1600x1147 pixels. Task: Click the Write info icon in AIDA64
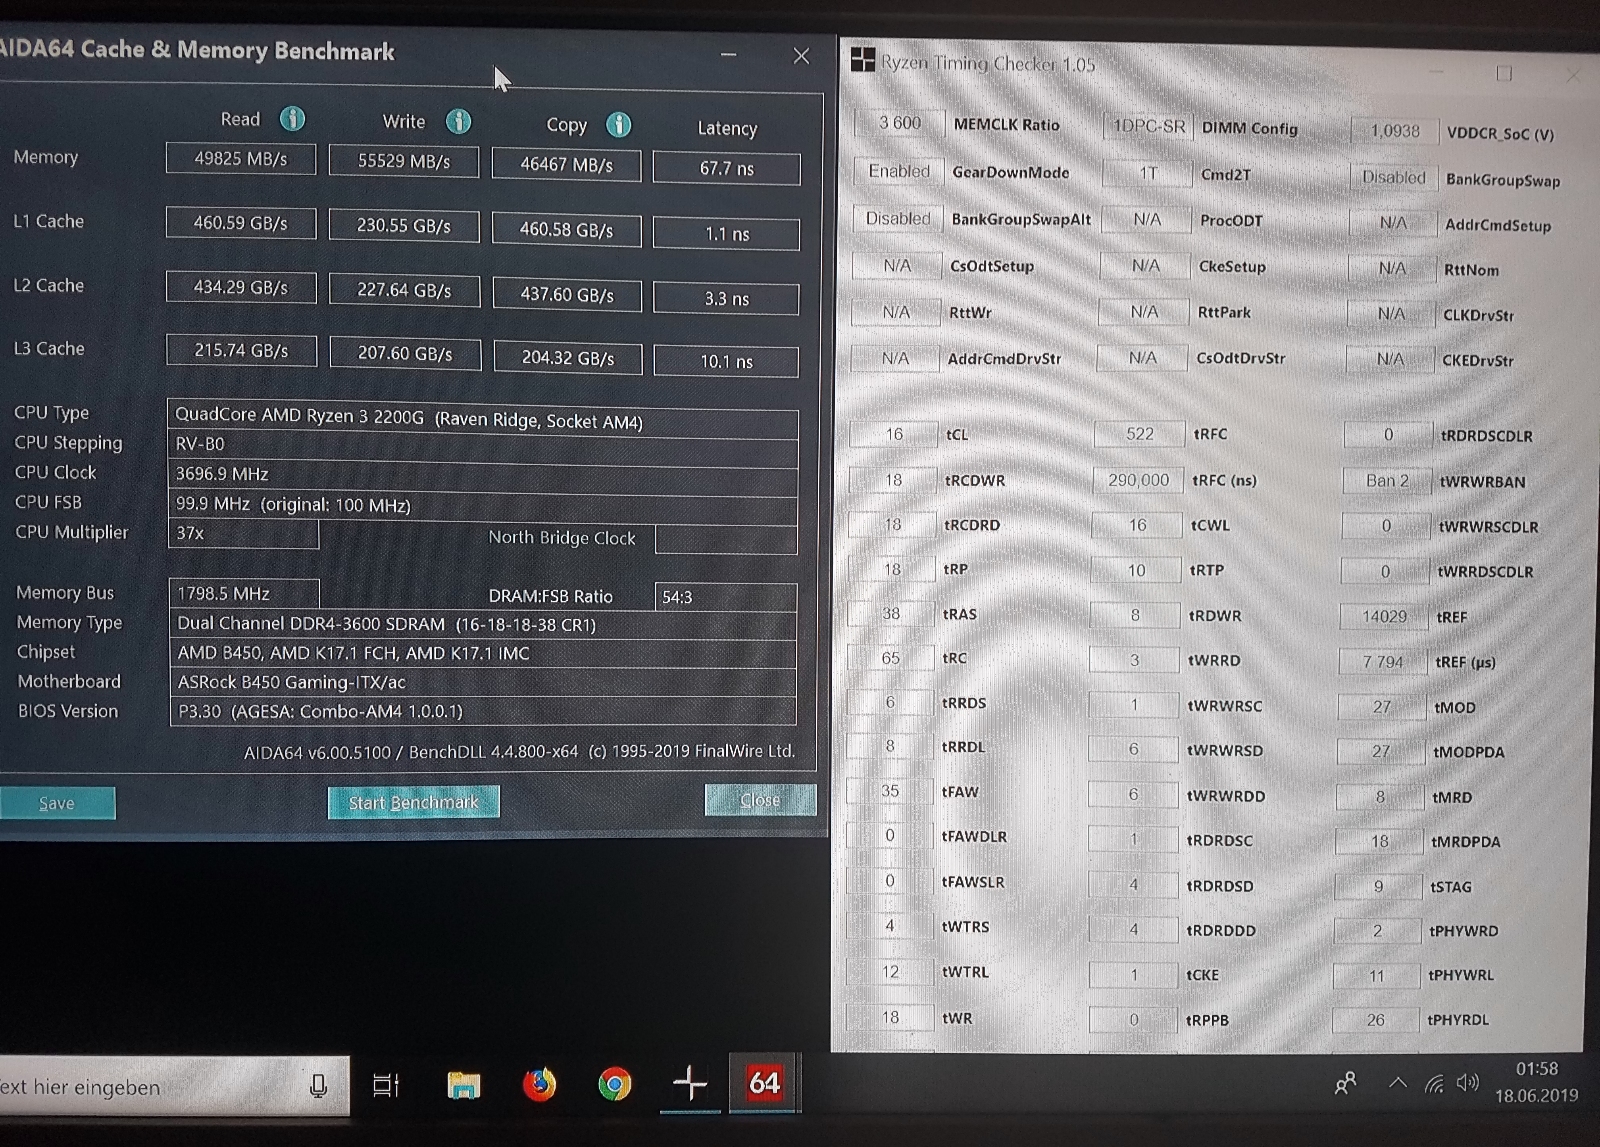(458, 122)
